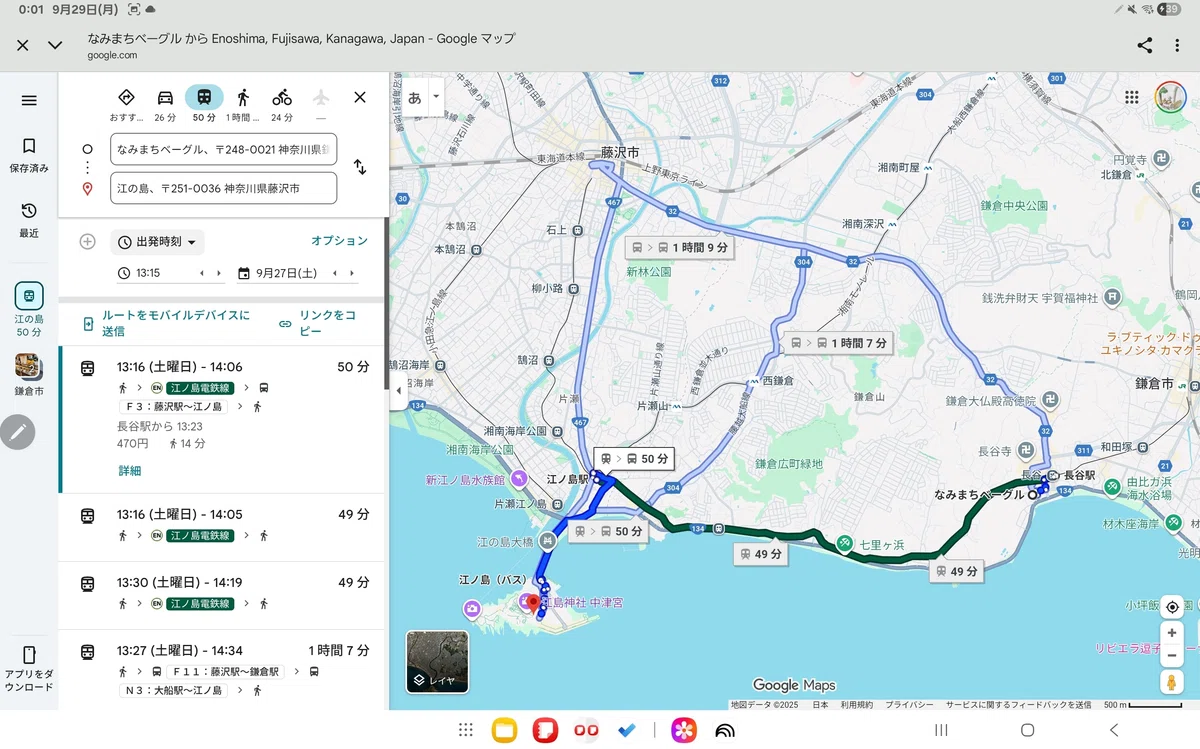The image size is (1200, 749).
Task: Collapse the side panel arrow
Action: pos(397,391)
